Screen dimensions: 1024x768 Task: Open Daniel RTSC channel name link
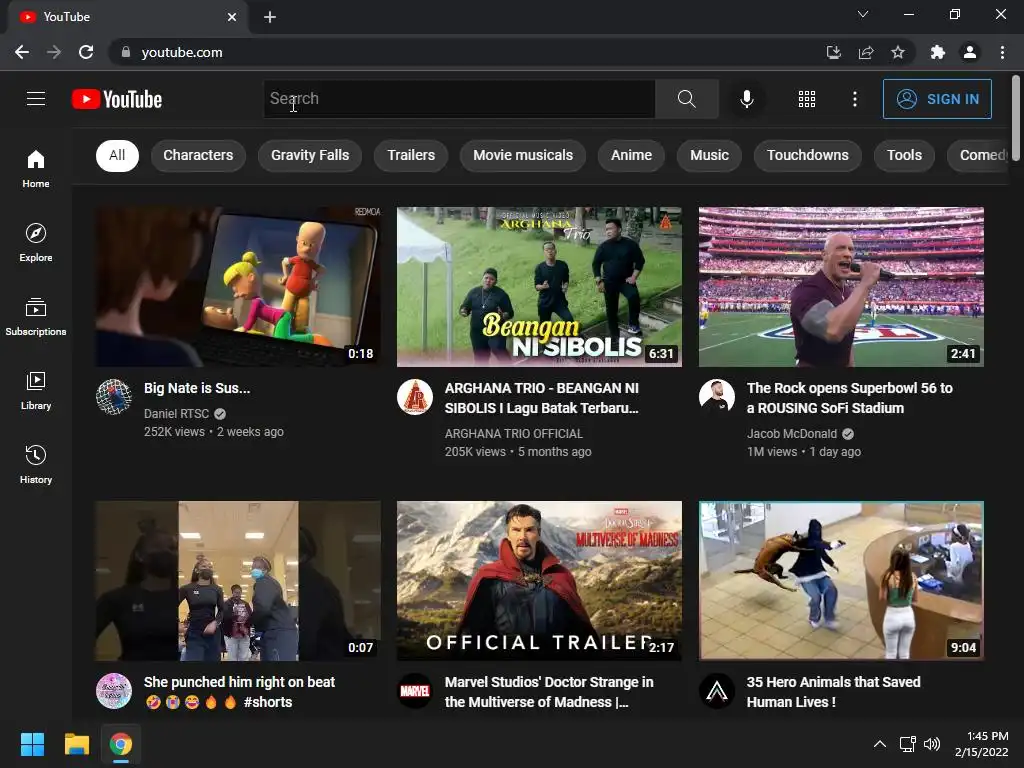[176, 413]
